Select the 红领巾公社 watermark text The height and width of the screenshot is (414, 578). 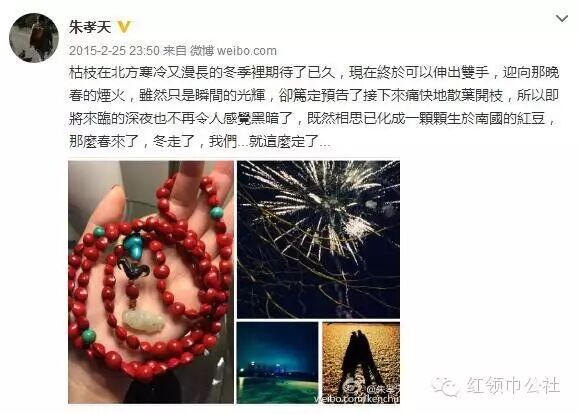coord(513,386)
